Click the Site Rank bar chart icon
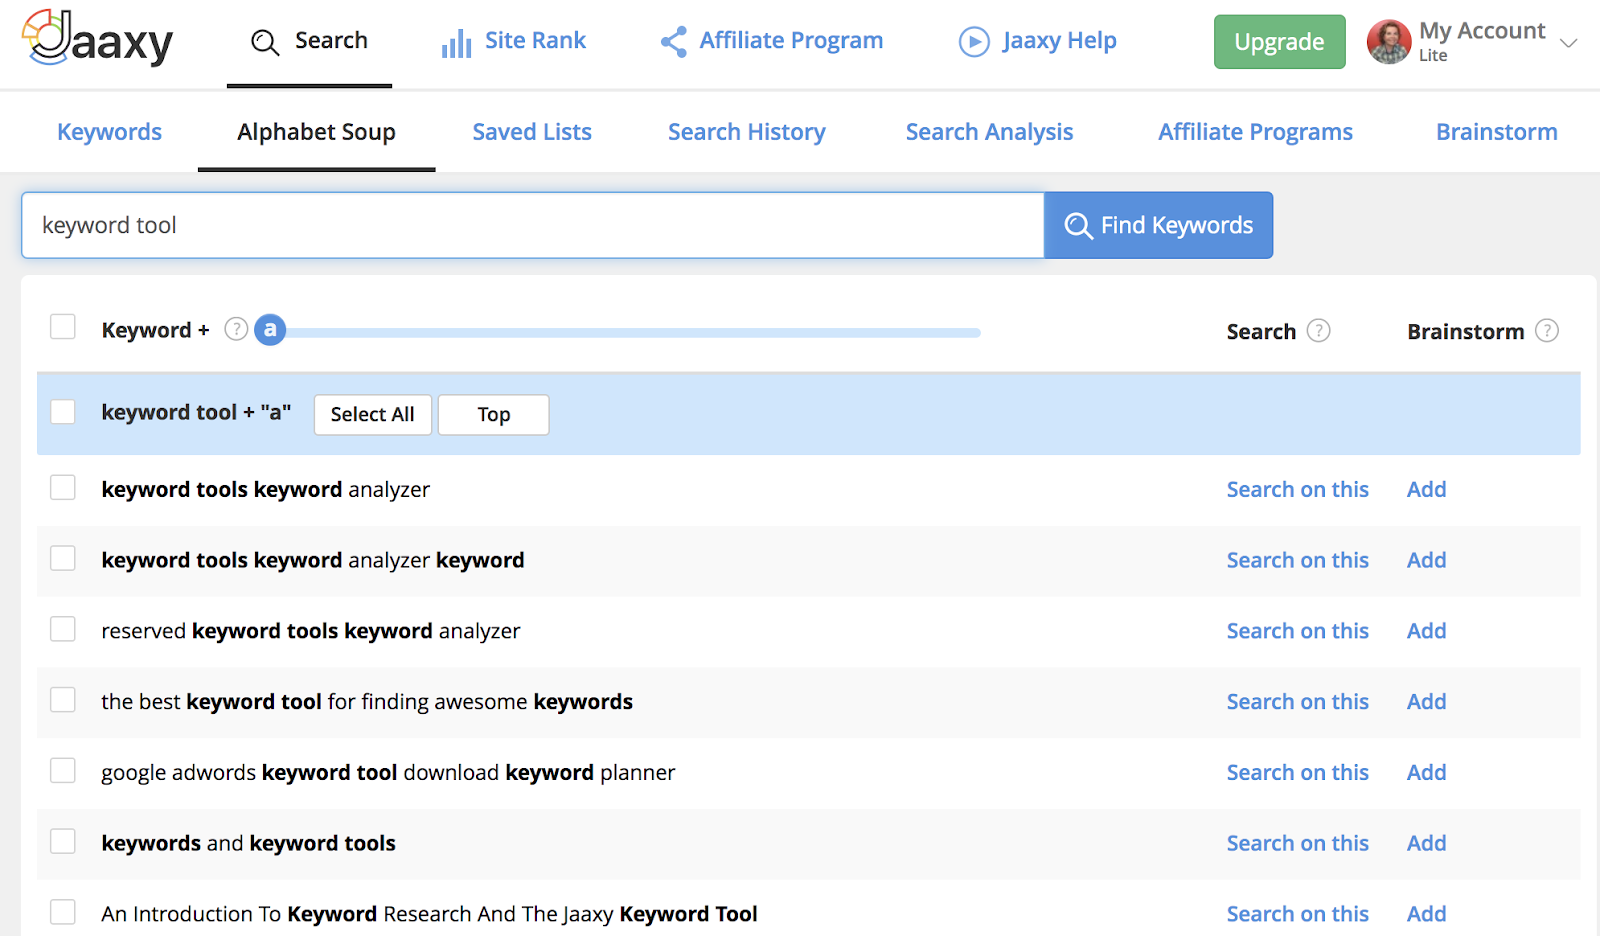Image resolution: width=1600 pixels, height=936 pixels. pyautogui.click(x=456, y=42)
